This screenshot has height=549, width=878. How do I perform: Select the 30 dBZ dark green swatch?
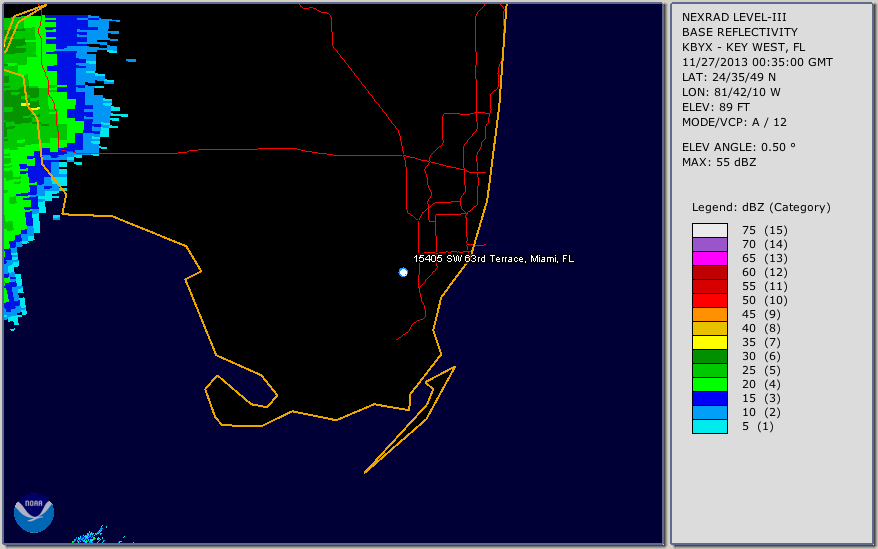[710, 356]
